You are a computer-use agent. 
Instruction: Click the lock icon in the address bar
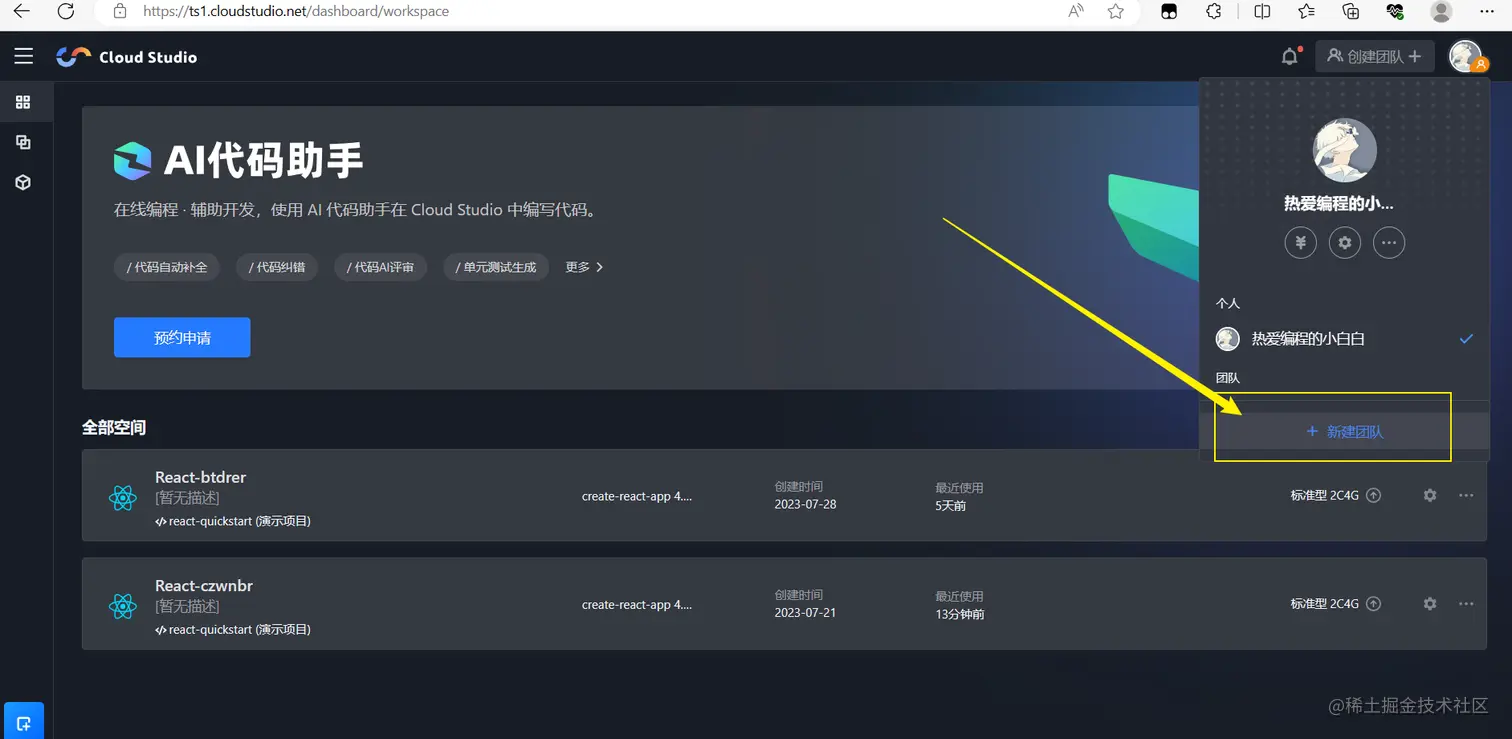coord(120,12)
